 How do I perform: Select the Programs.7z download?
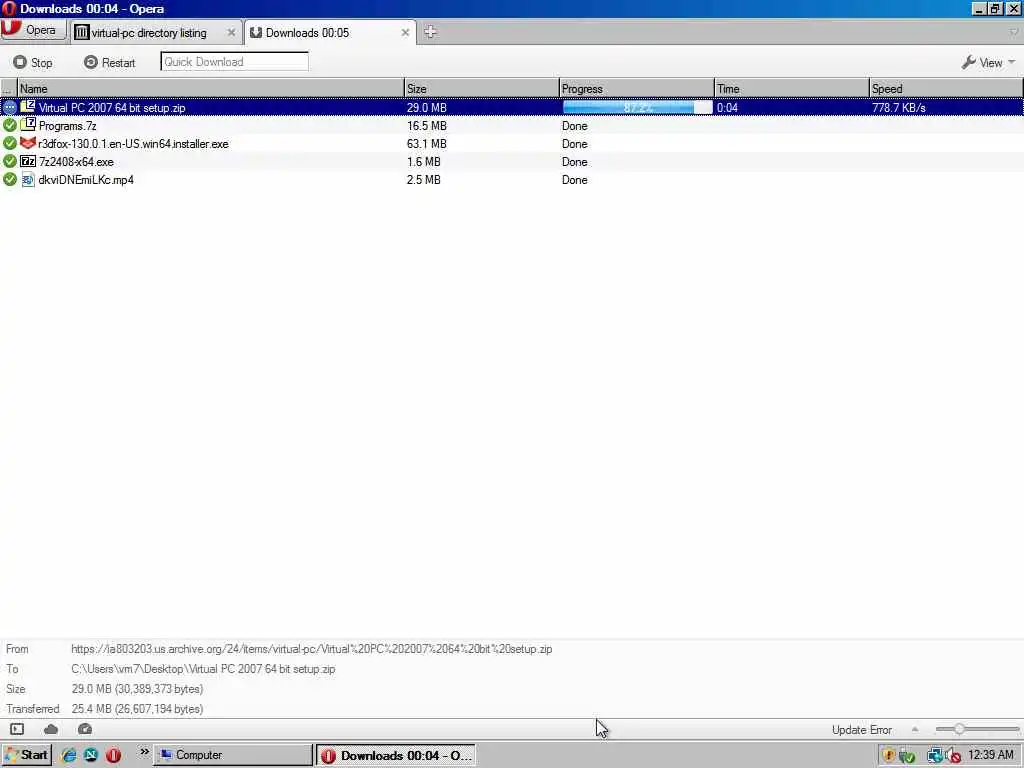(x=512, y=125)
